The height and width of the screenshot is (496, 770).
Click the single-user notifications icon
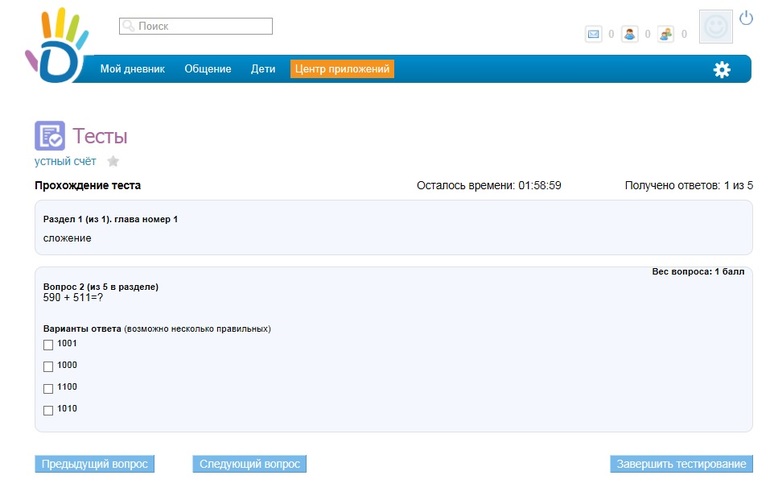(630, 34)
